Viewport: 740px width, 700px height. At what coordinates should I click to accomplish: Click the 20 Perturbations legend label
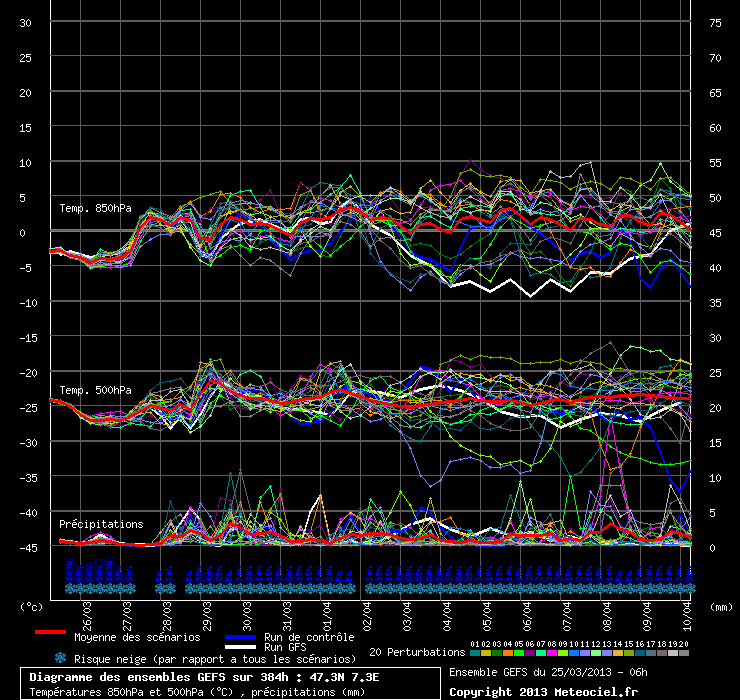[x=416, y=652]
